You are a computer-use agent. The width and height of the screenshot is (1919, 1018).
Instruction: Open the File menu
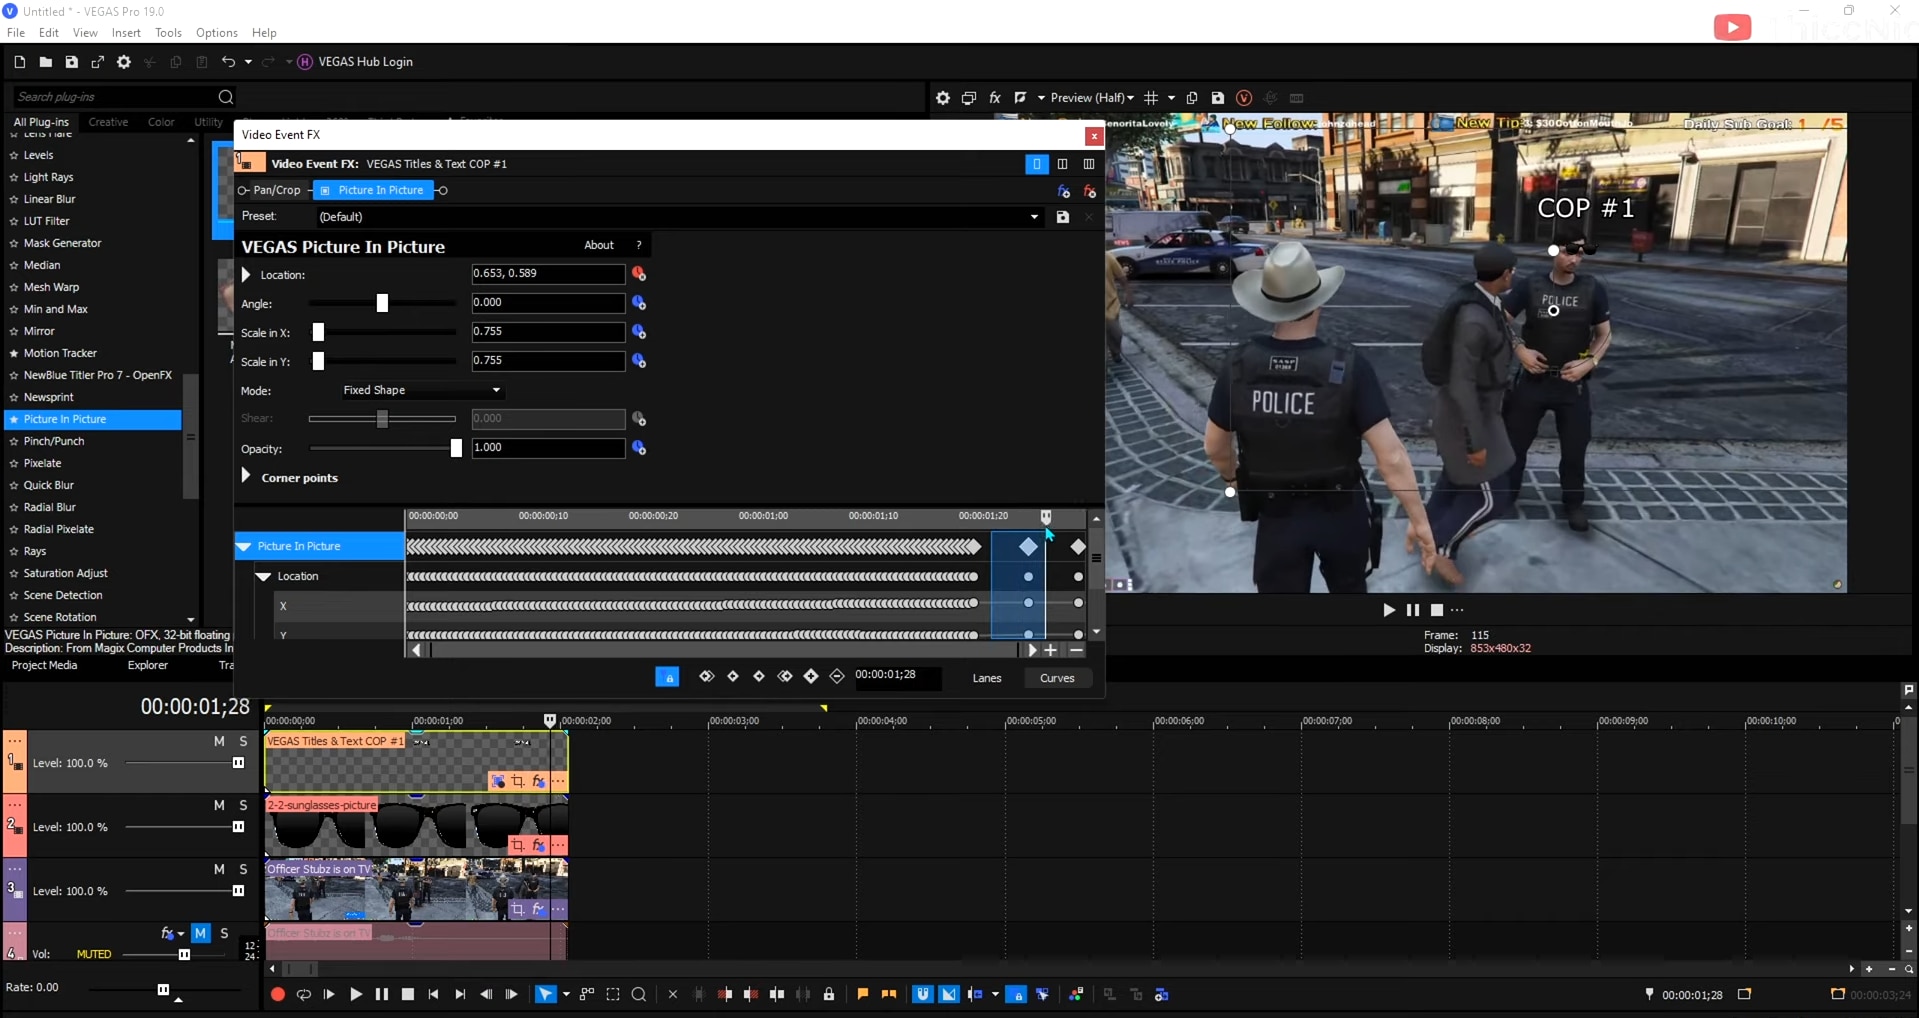[16, 33]
